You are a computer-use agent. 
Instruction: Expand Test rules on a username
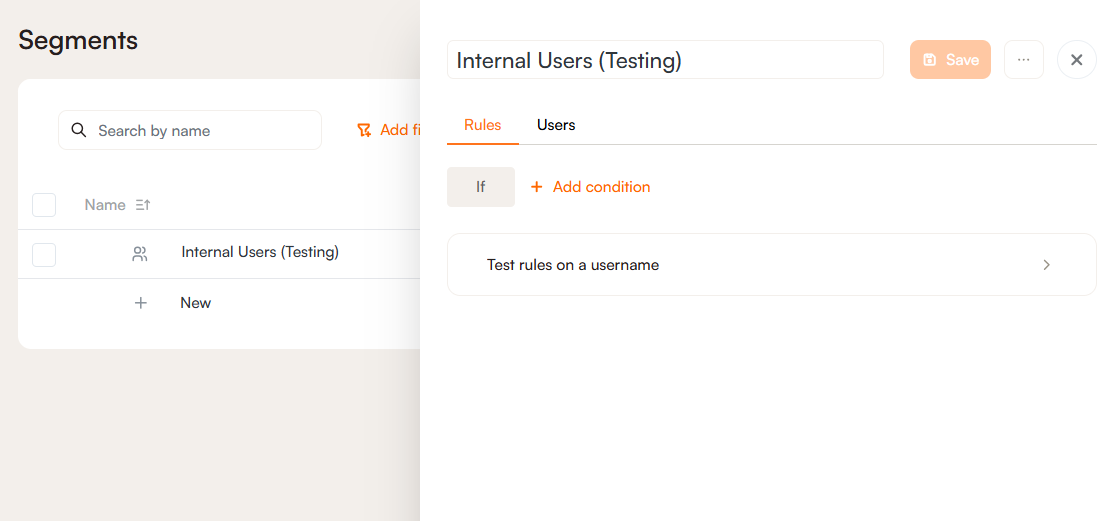point(573,265)
